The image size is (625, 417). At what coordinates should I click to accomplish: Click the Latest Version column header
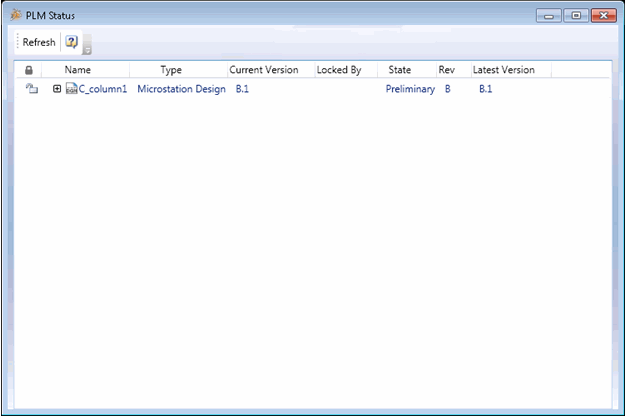pos(503,70)
